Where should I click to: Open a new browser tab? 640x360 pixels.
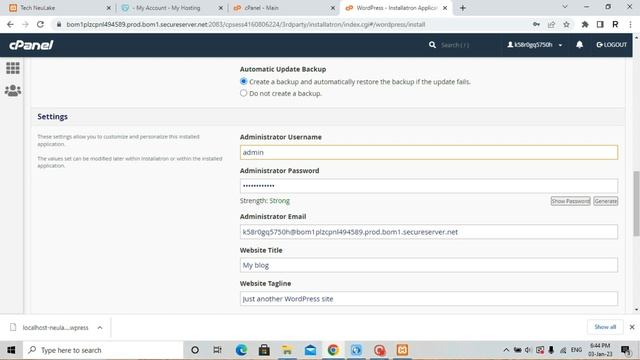pos(462,8)
